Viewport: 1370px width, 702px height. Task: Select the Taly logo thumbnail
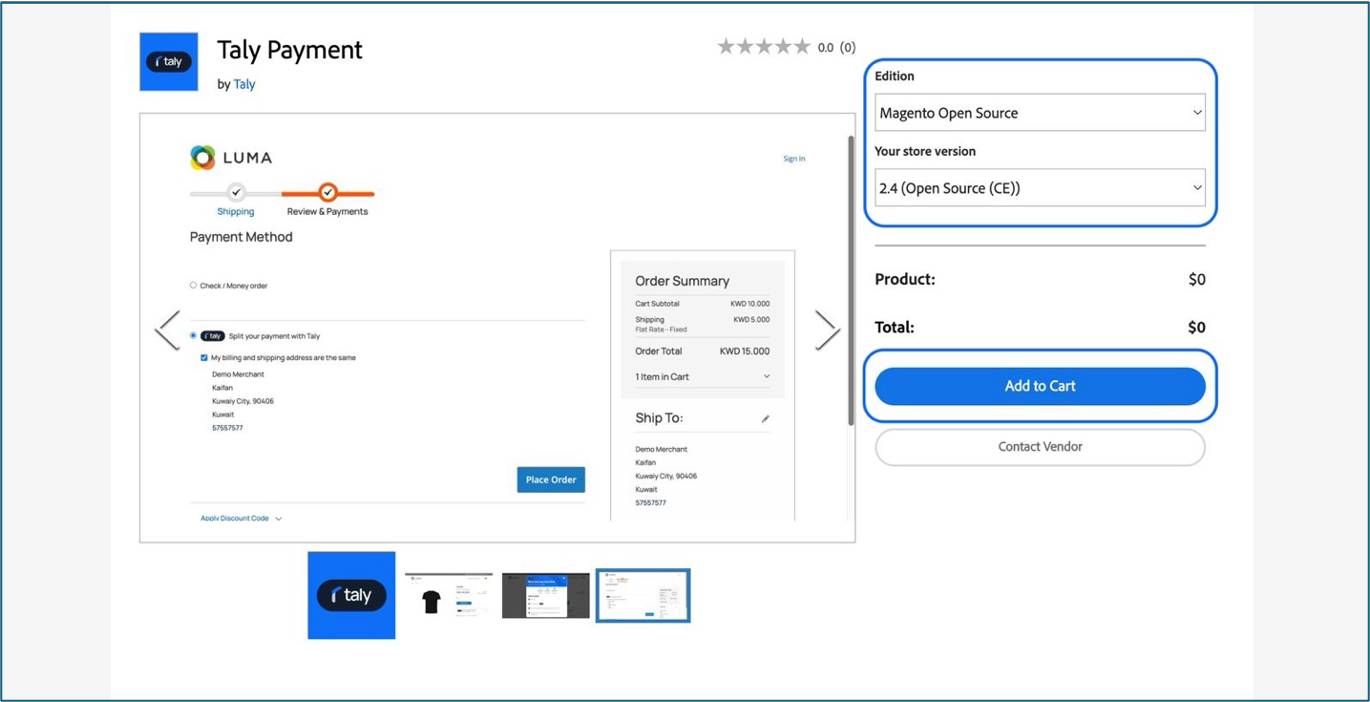point(351,595)
